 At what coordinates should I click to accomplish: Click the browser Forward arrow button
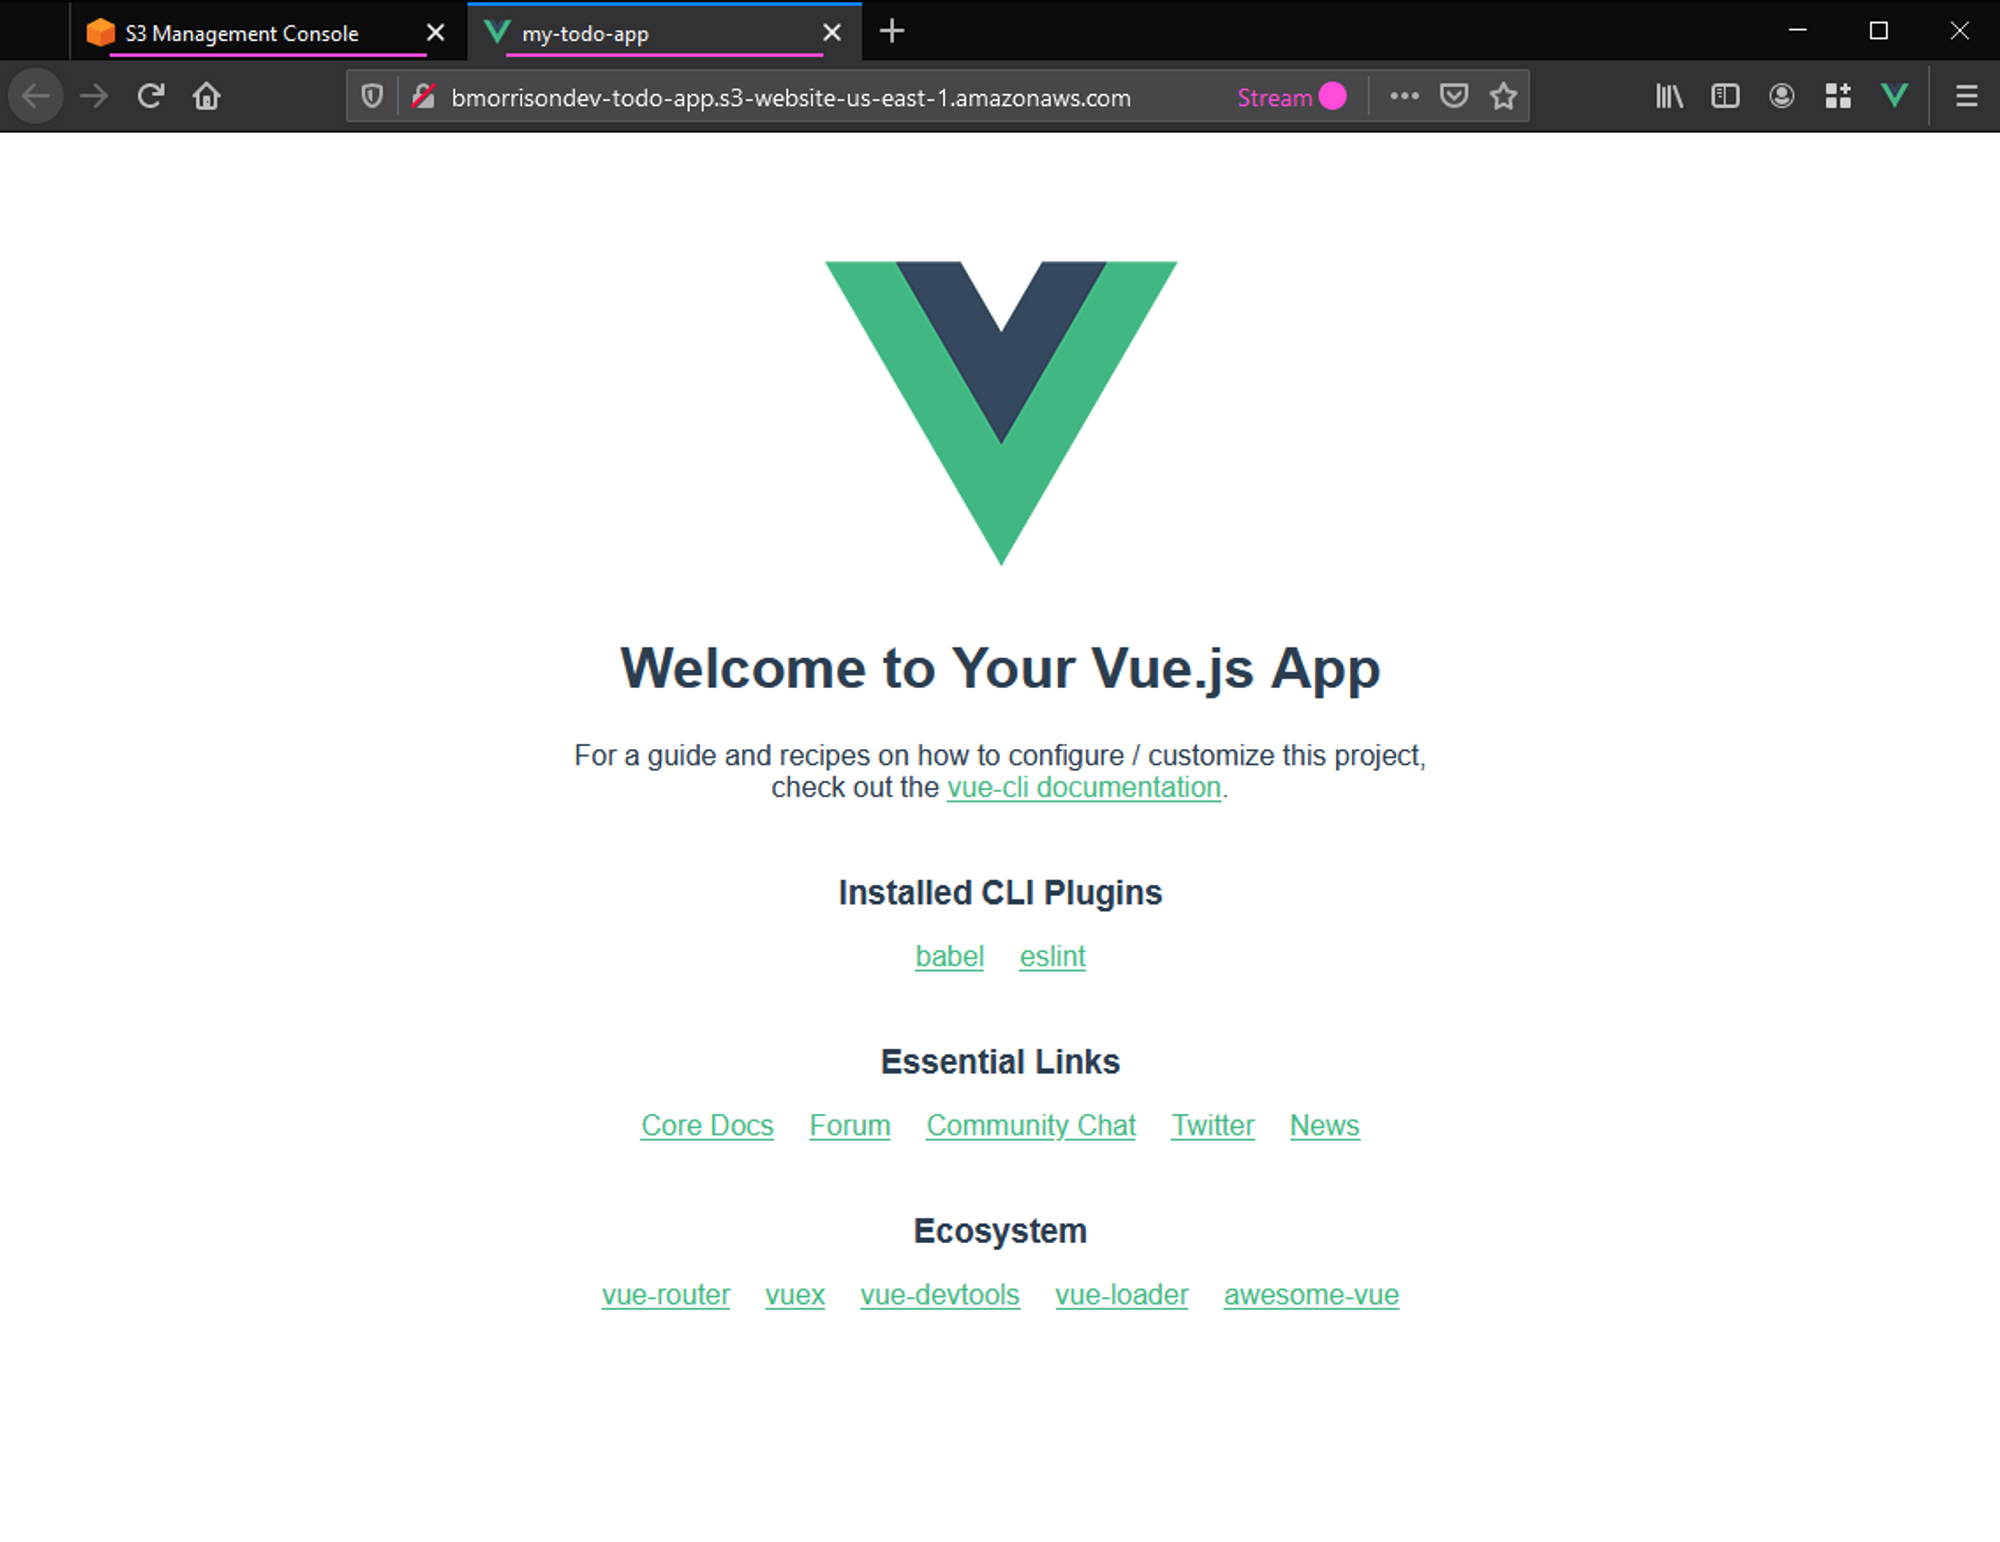coord(94,96)
